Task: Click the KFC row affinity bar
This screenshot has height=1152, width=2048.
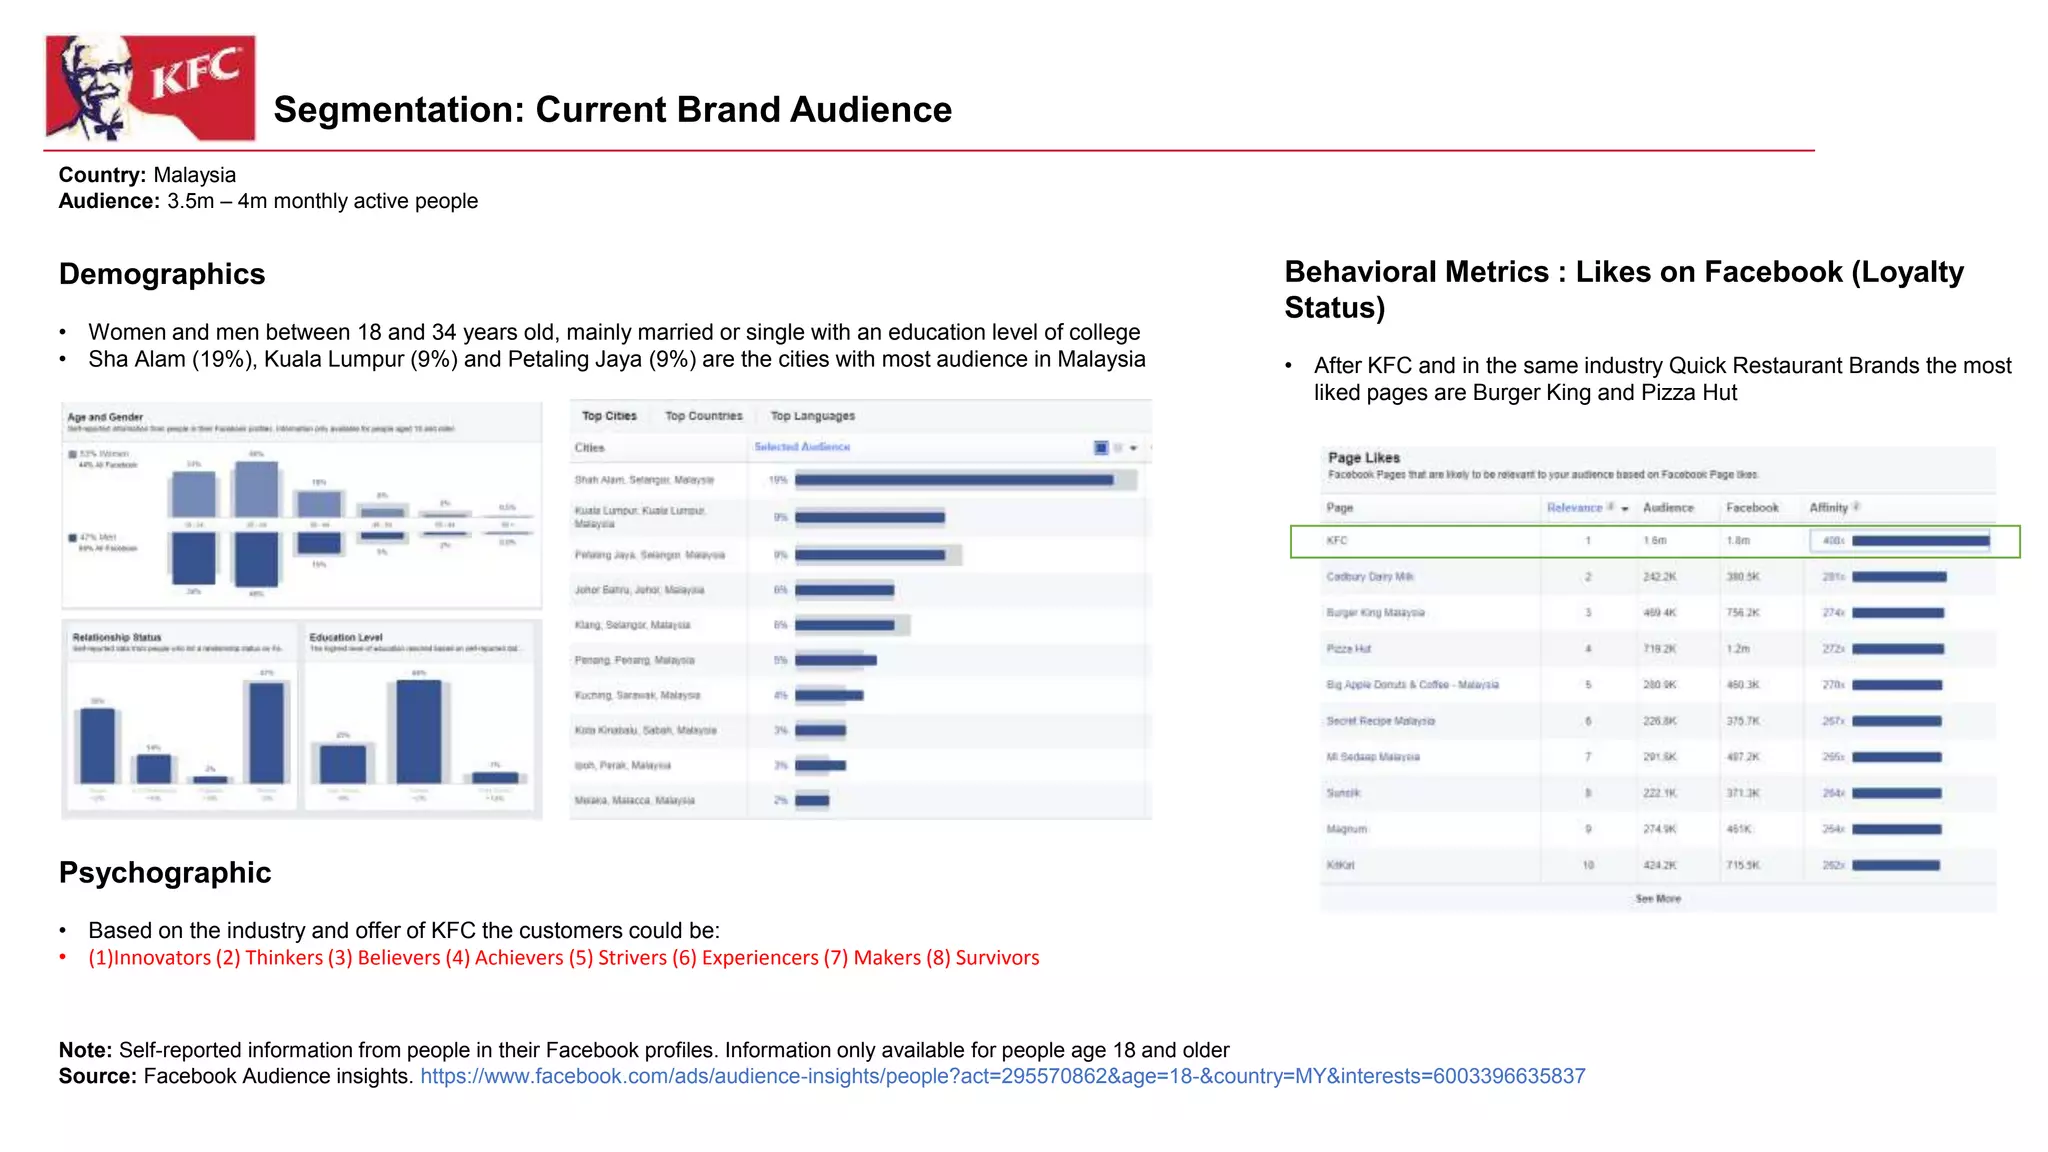Action: coord(1920,541)
